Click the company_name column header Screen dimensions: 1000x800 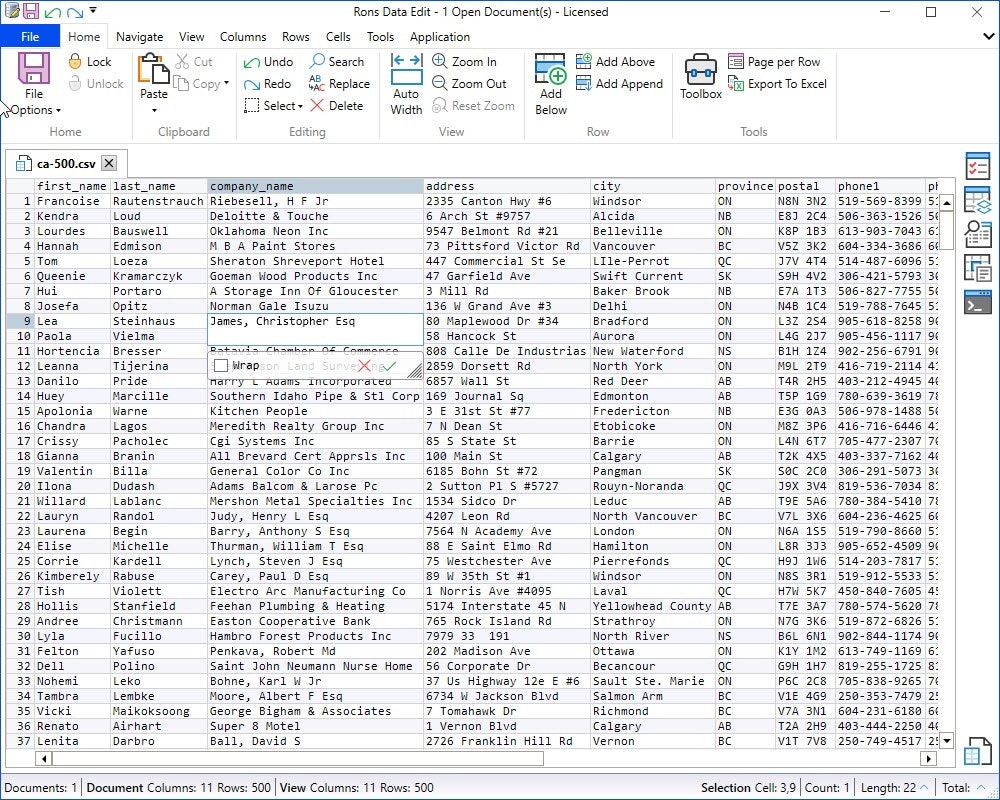click(315, 186)
